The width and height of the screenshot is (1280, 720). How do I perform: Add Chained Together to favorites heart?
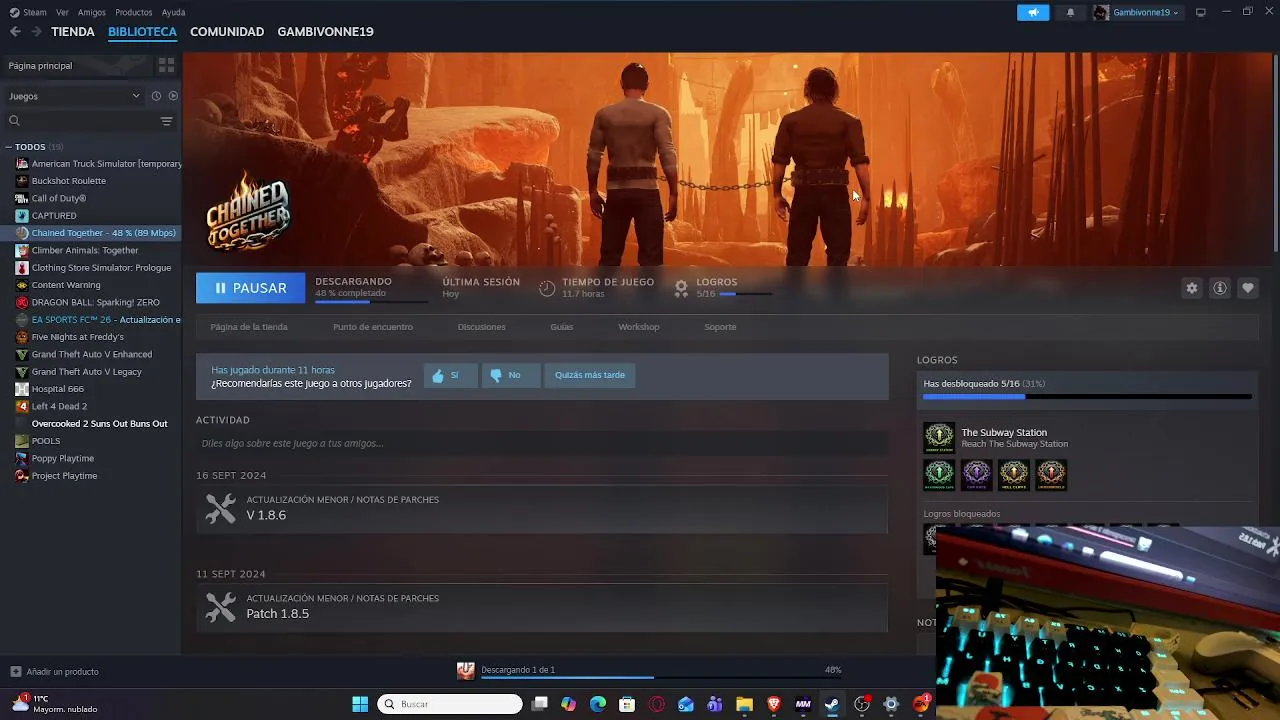coord(1247,288)
